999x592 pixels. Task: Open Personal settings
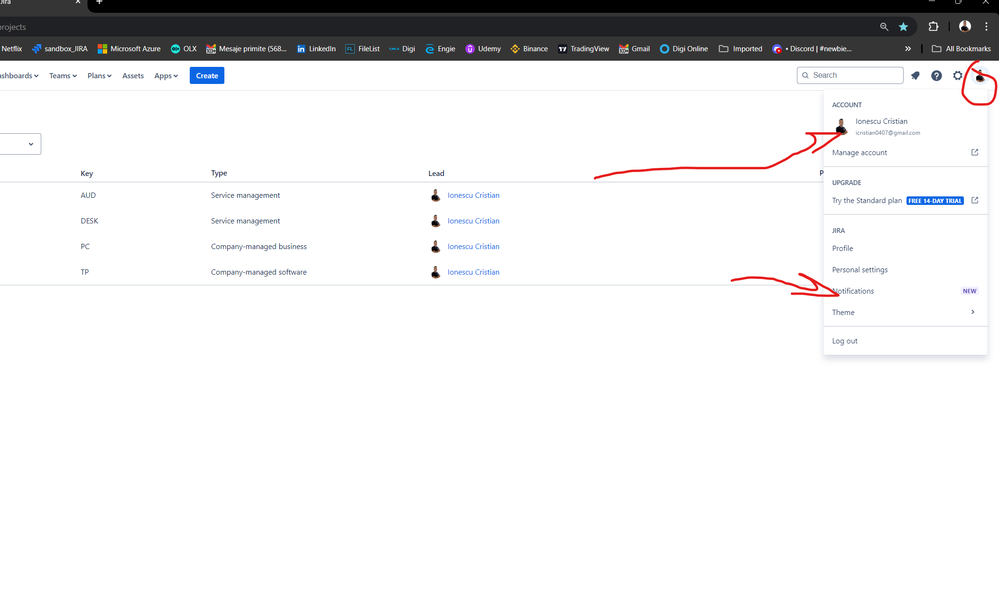905,270
